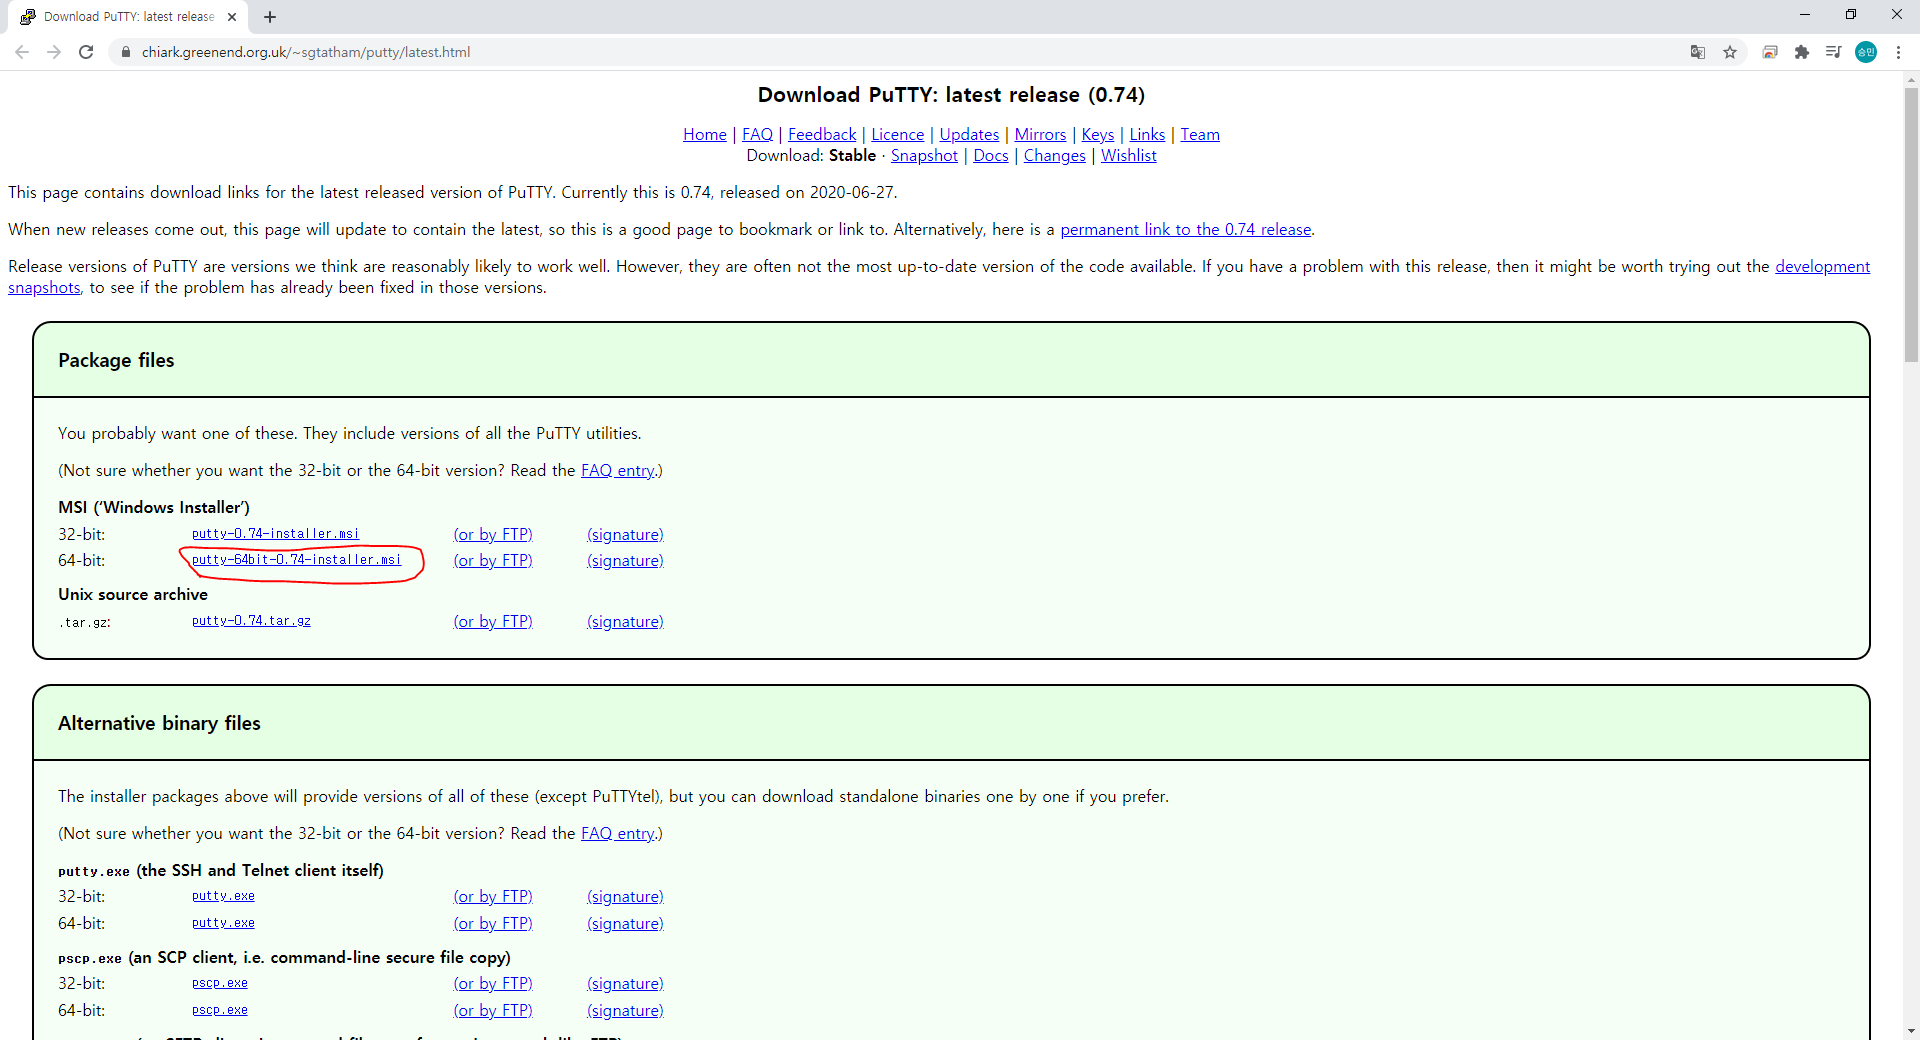Get 64-bit MSI installer by FTP

pyautogui.click(x=493, y=560)
